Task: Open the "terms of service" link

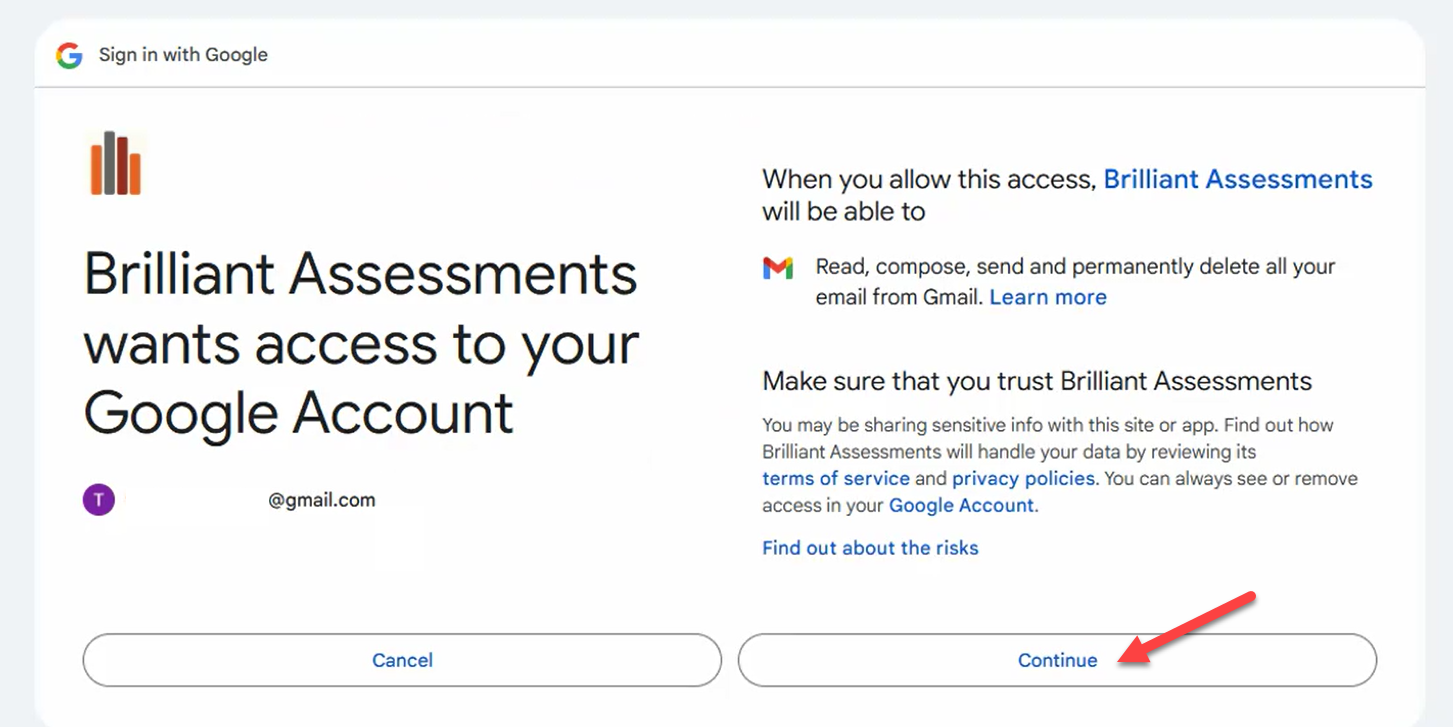Action: pos(835,478)
